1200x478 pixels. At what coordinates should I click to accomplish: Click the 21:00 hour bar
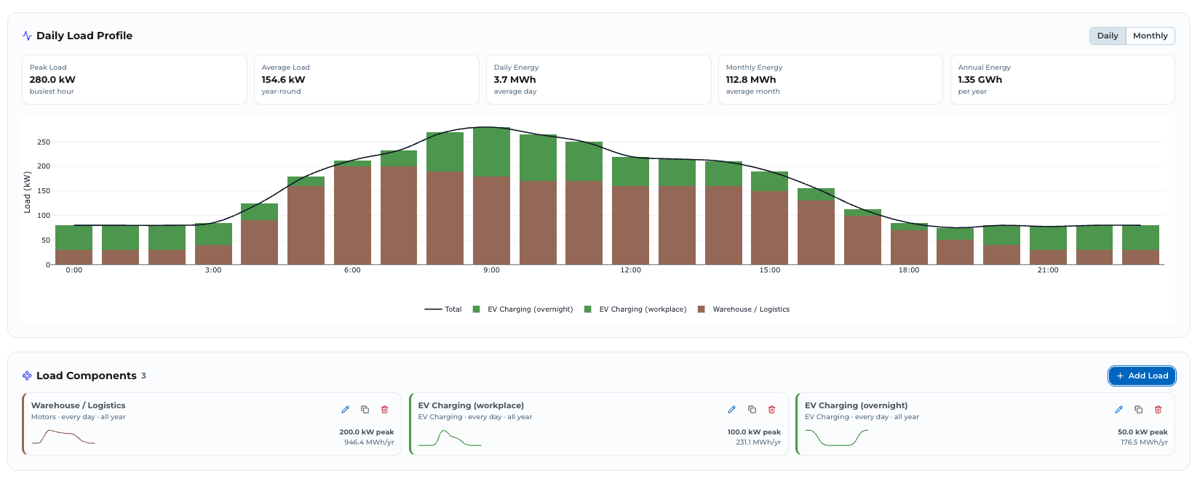point(1048,245)
